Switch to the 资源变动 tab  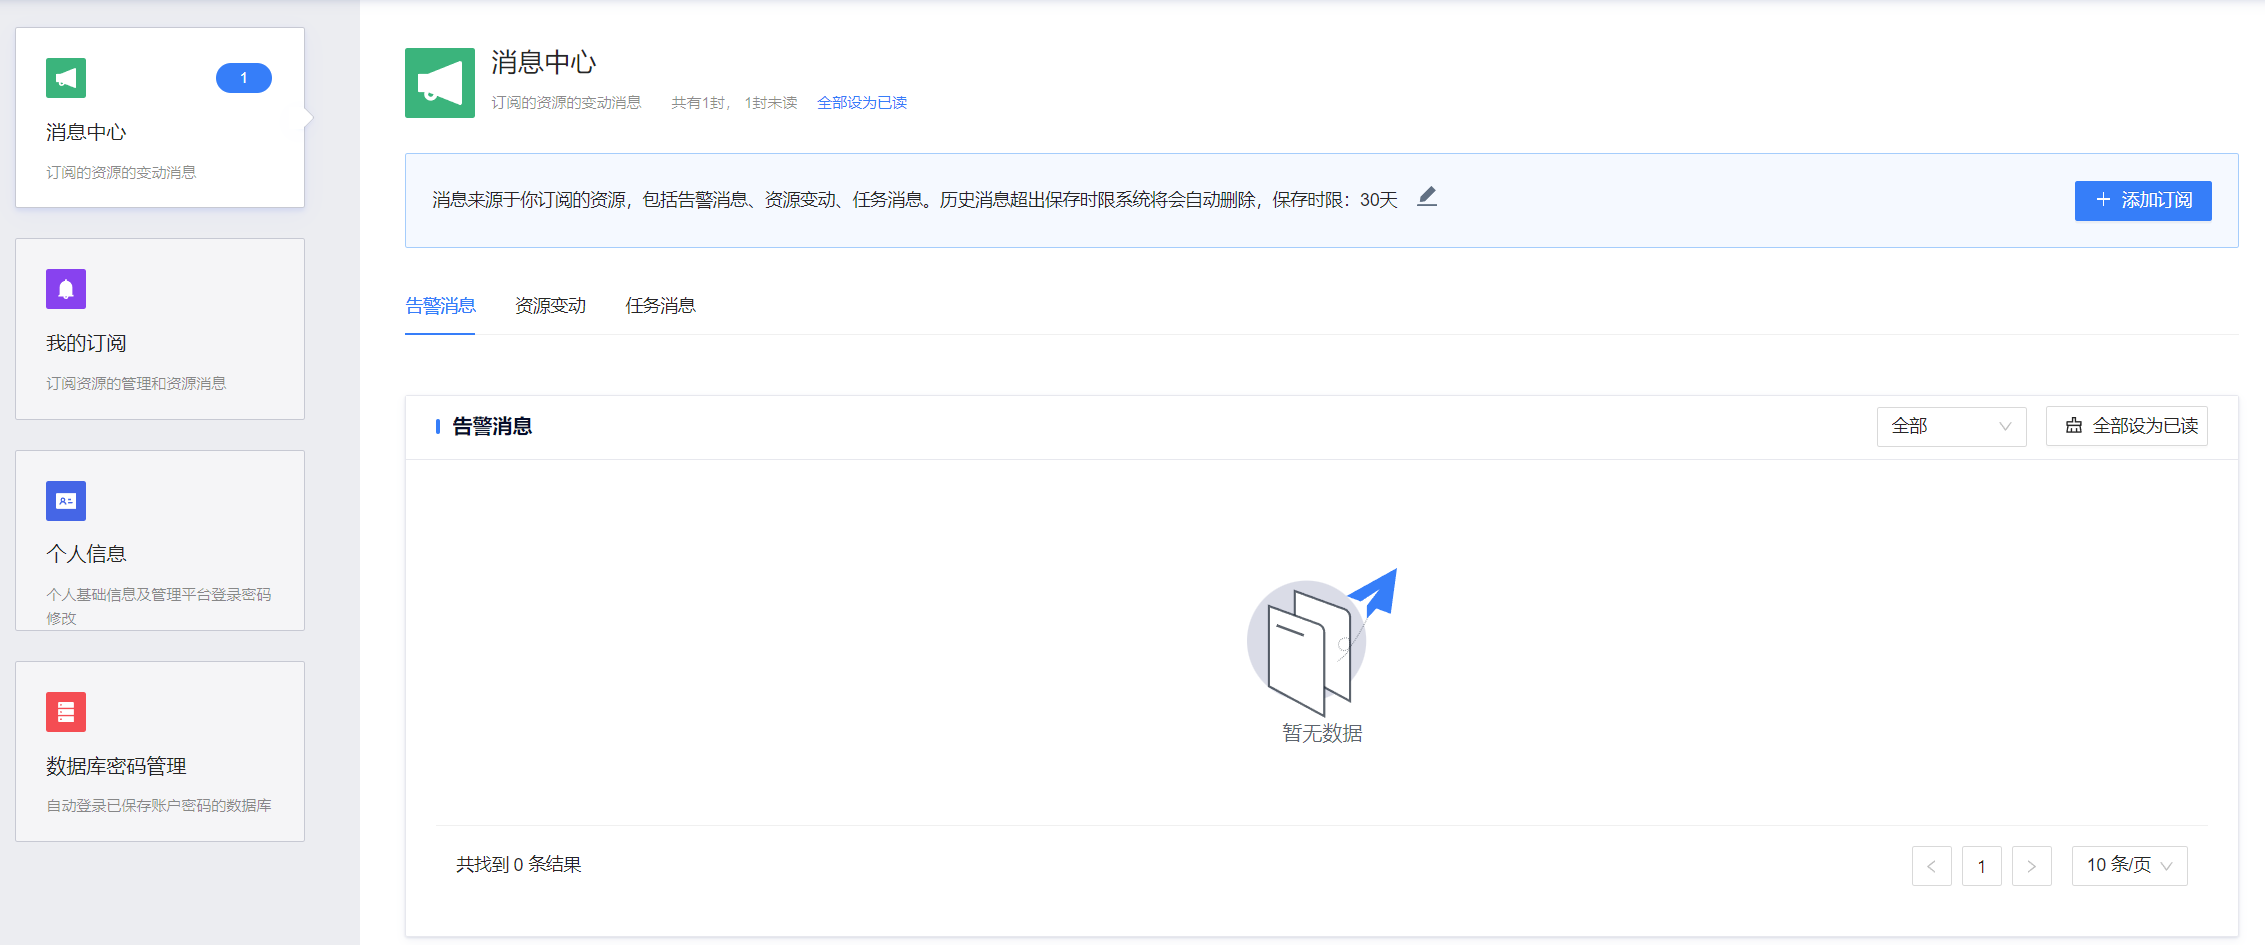550,306
